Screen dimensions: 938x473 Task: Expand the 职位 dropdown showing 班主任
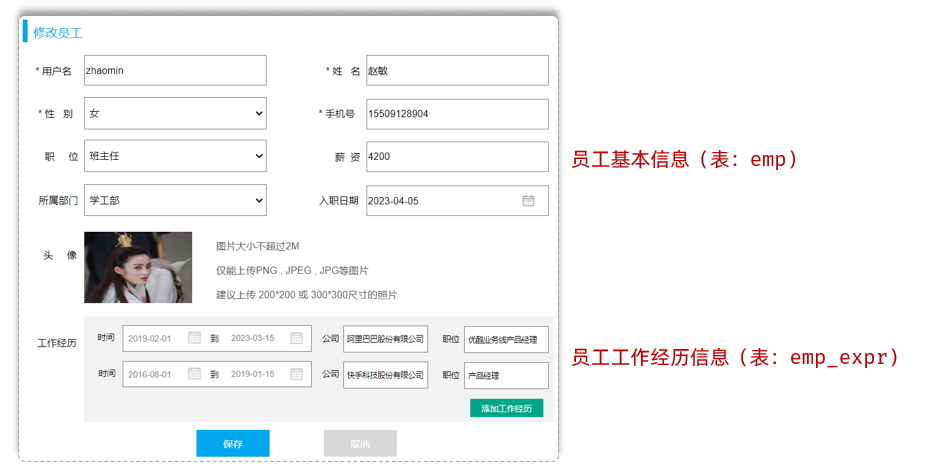tap(175, 157)
